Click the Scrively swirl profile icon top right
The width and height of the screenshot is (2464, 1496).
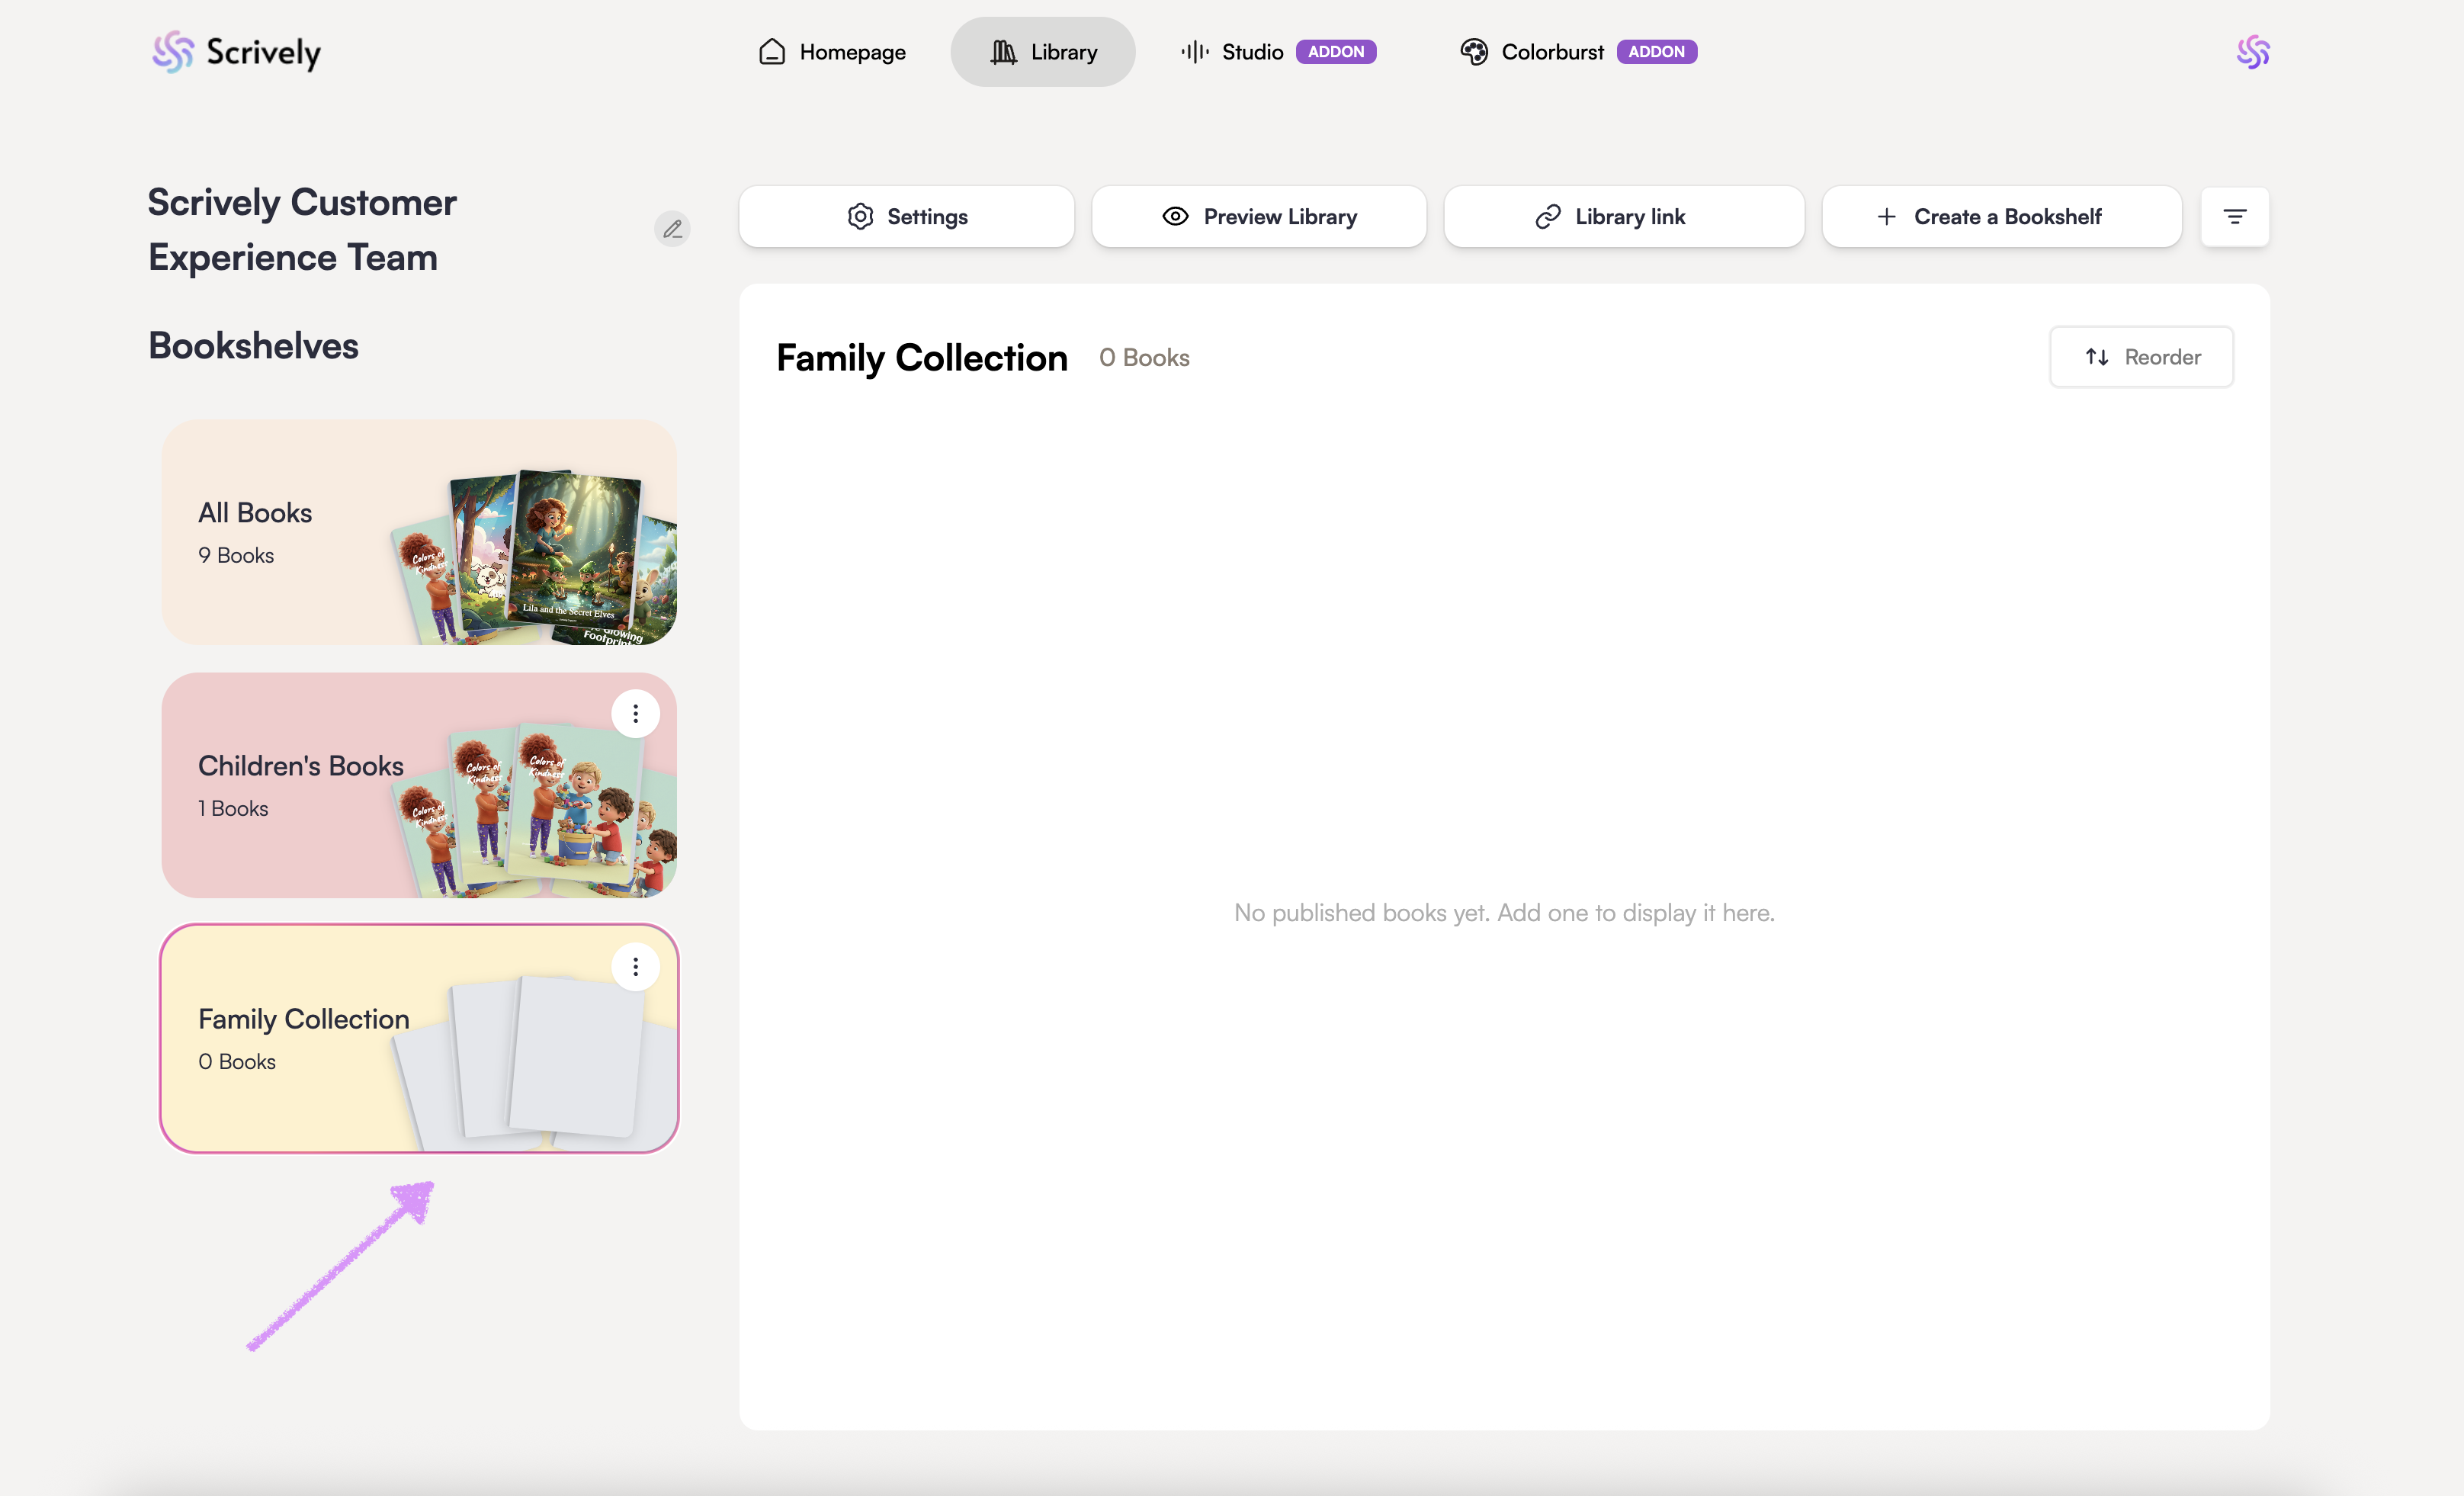click(x=2252, y=52)
